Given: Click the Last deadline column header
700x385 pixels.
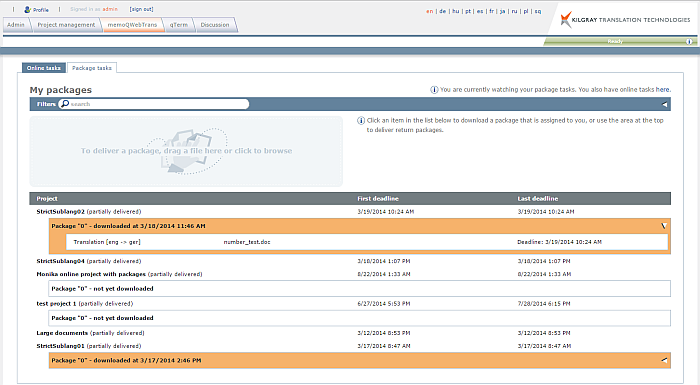Looking at the screenshot, I should pos(538,199).
